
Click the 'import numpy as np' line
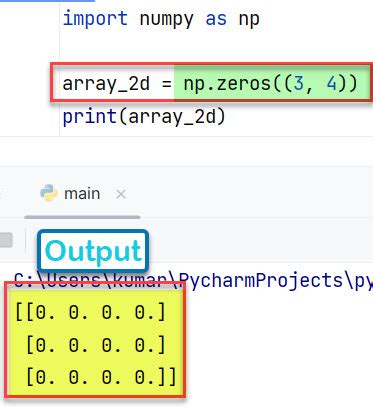pos(161,19)
